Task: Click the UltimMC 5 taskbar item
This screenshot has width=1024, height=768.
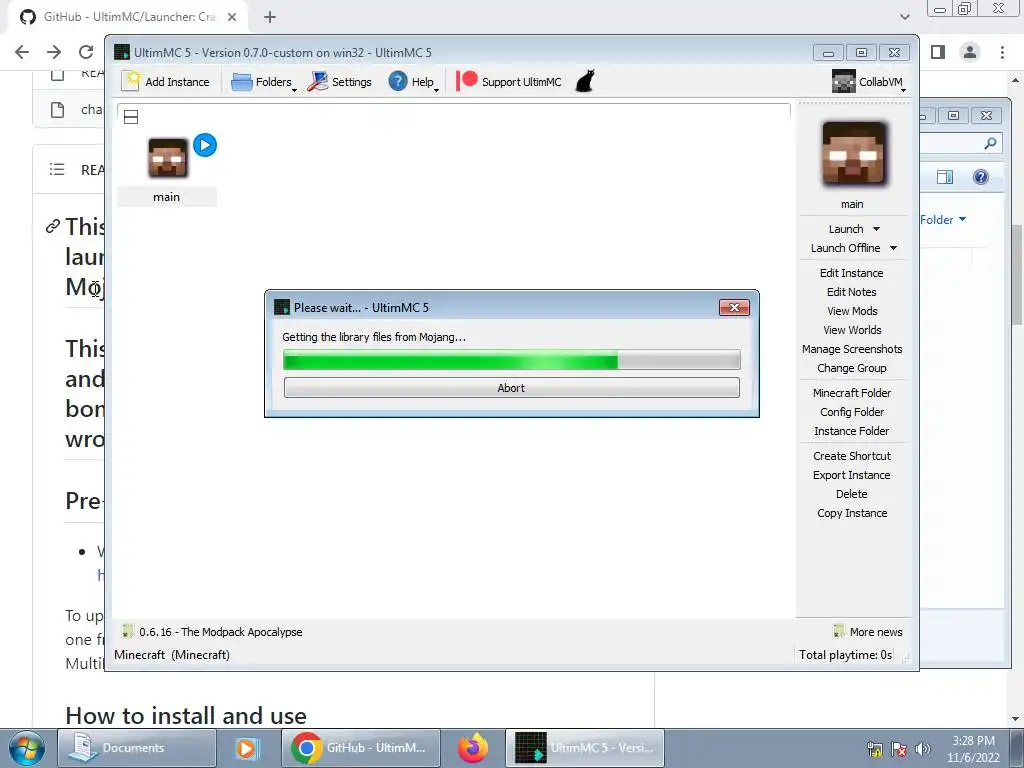Action: (x=585, y=748)
